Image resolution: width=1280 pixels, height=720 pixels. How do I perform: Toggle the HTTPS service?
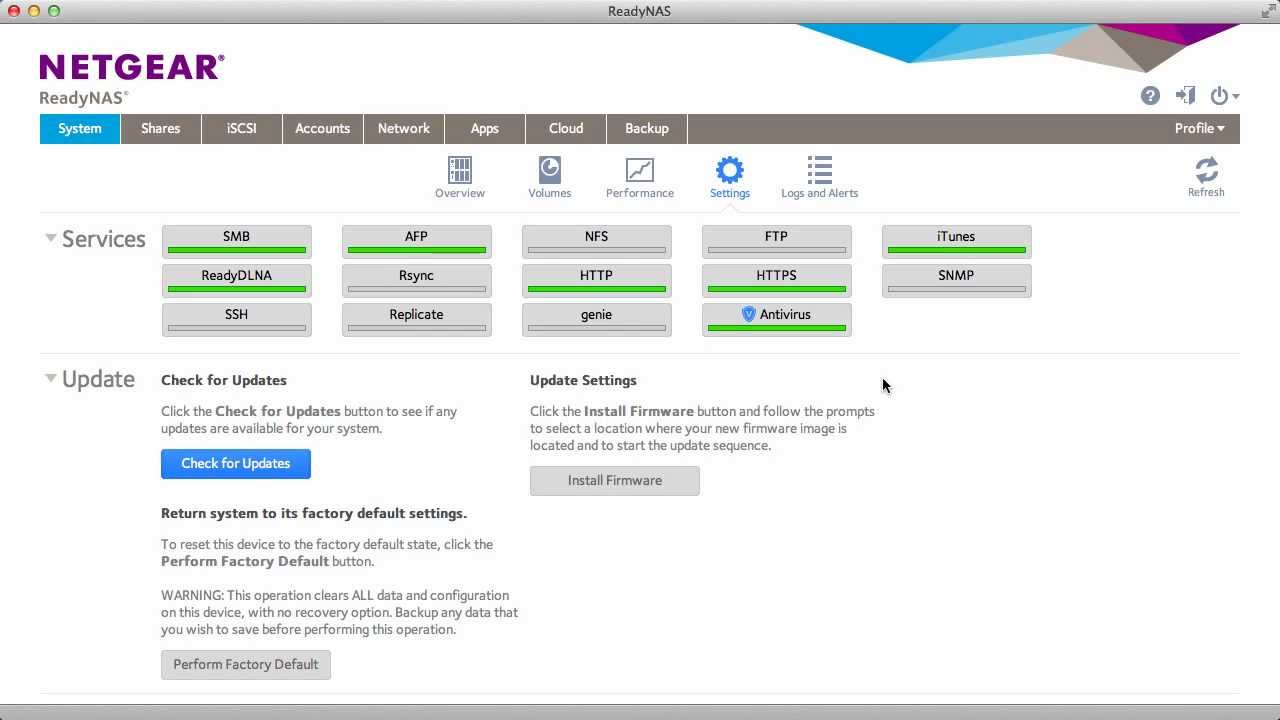(x=777, y=280)
